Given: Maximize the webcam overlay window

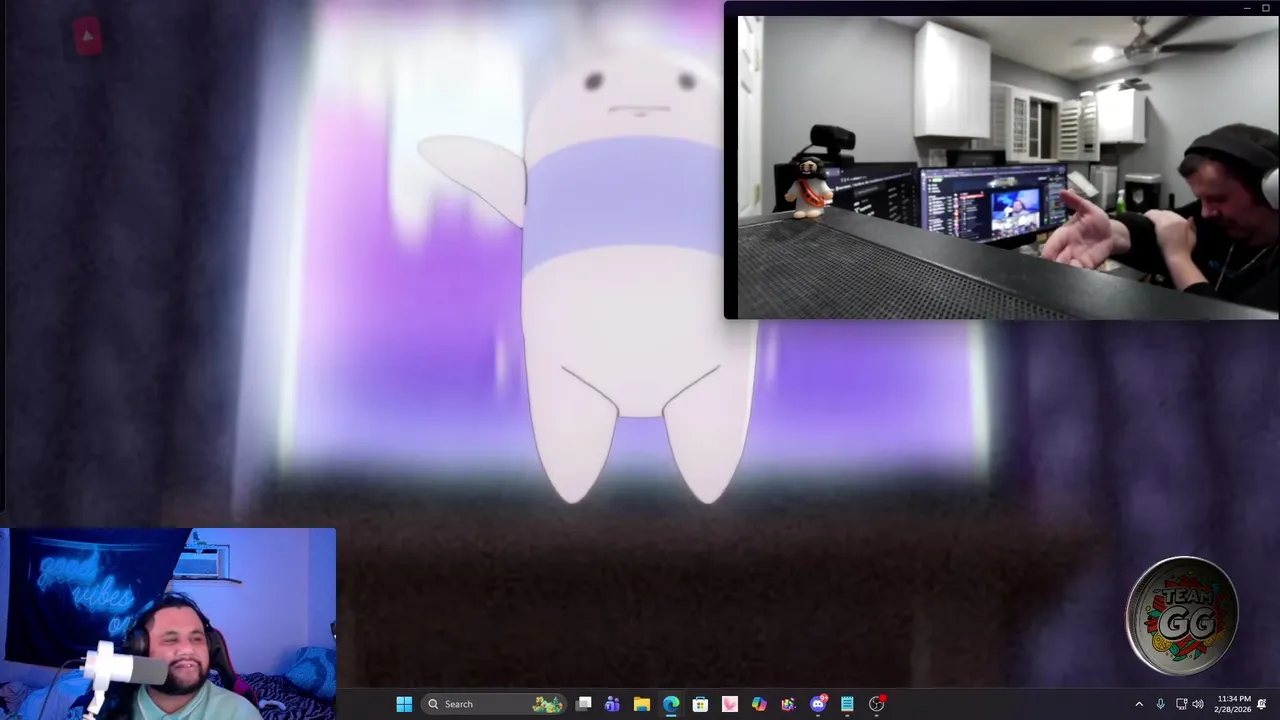Looking at the screenshot, I should pos(1266,8).
